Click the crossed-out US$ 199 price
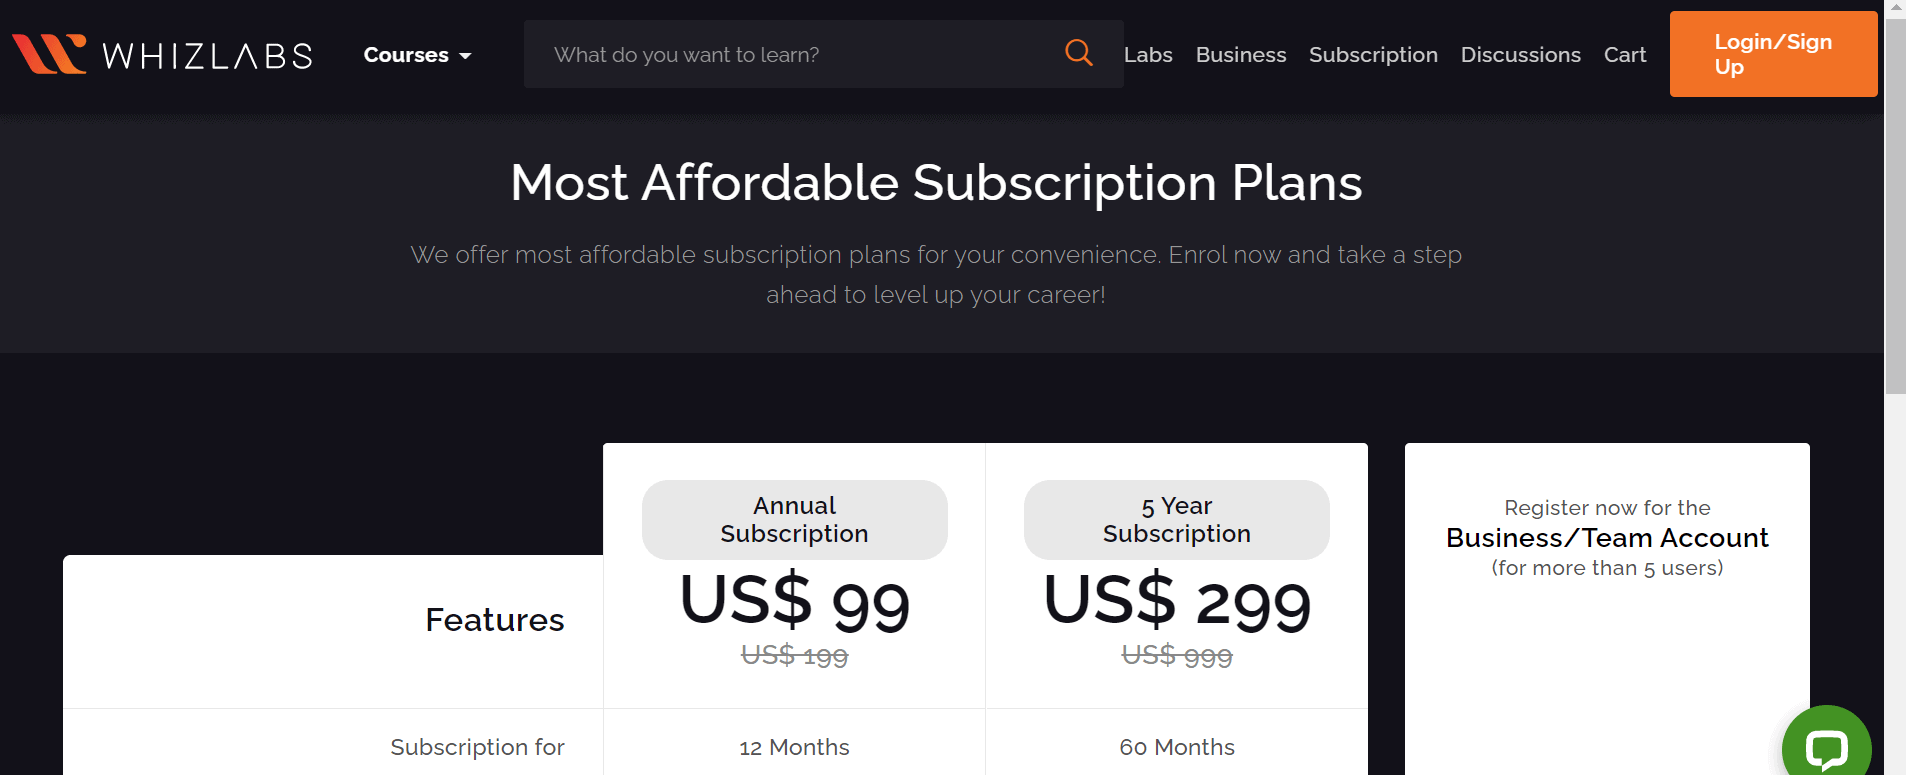Viewport: 1906px width, 775px height. [x=794, y=656]
